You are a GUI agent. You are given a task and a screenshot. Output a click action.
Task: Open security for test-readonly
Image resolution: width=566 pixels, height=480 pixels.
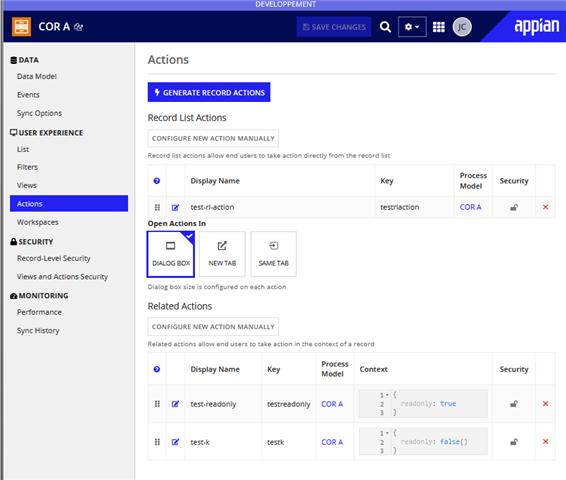514,404
